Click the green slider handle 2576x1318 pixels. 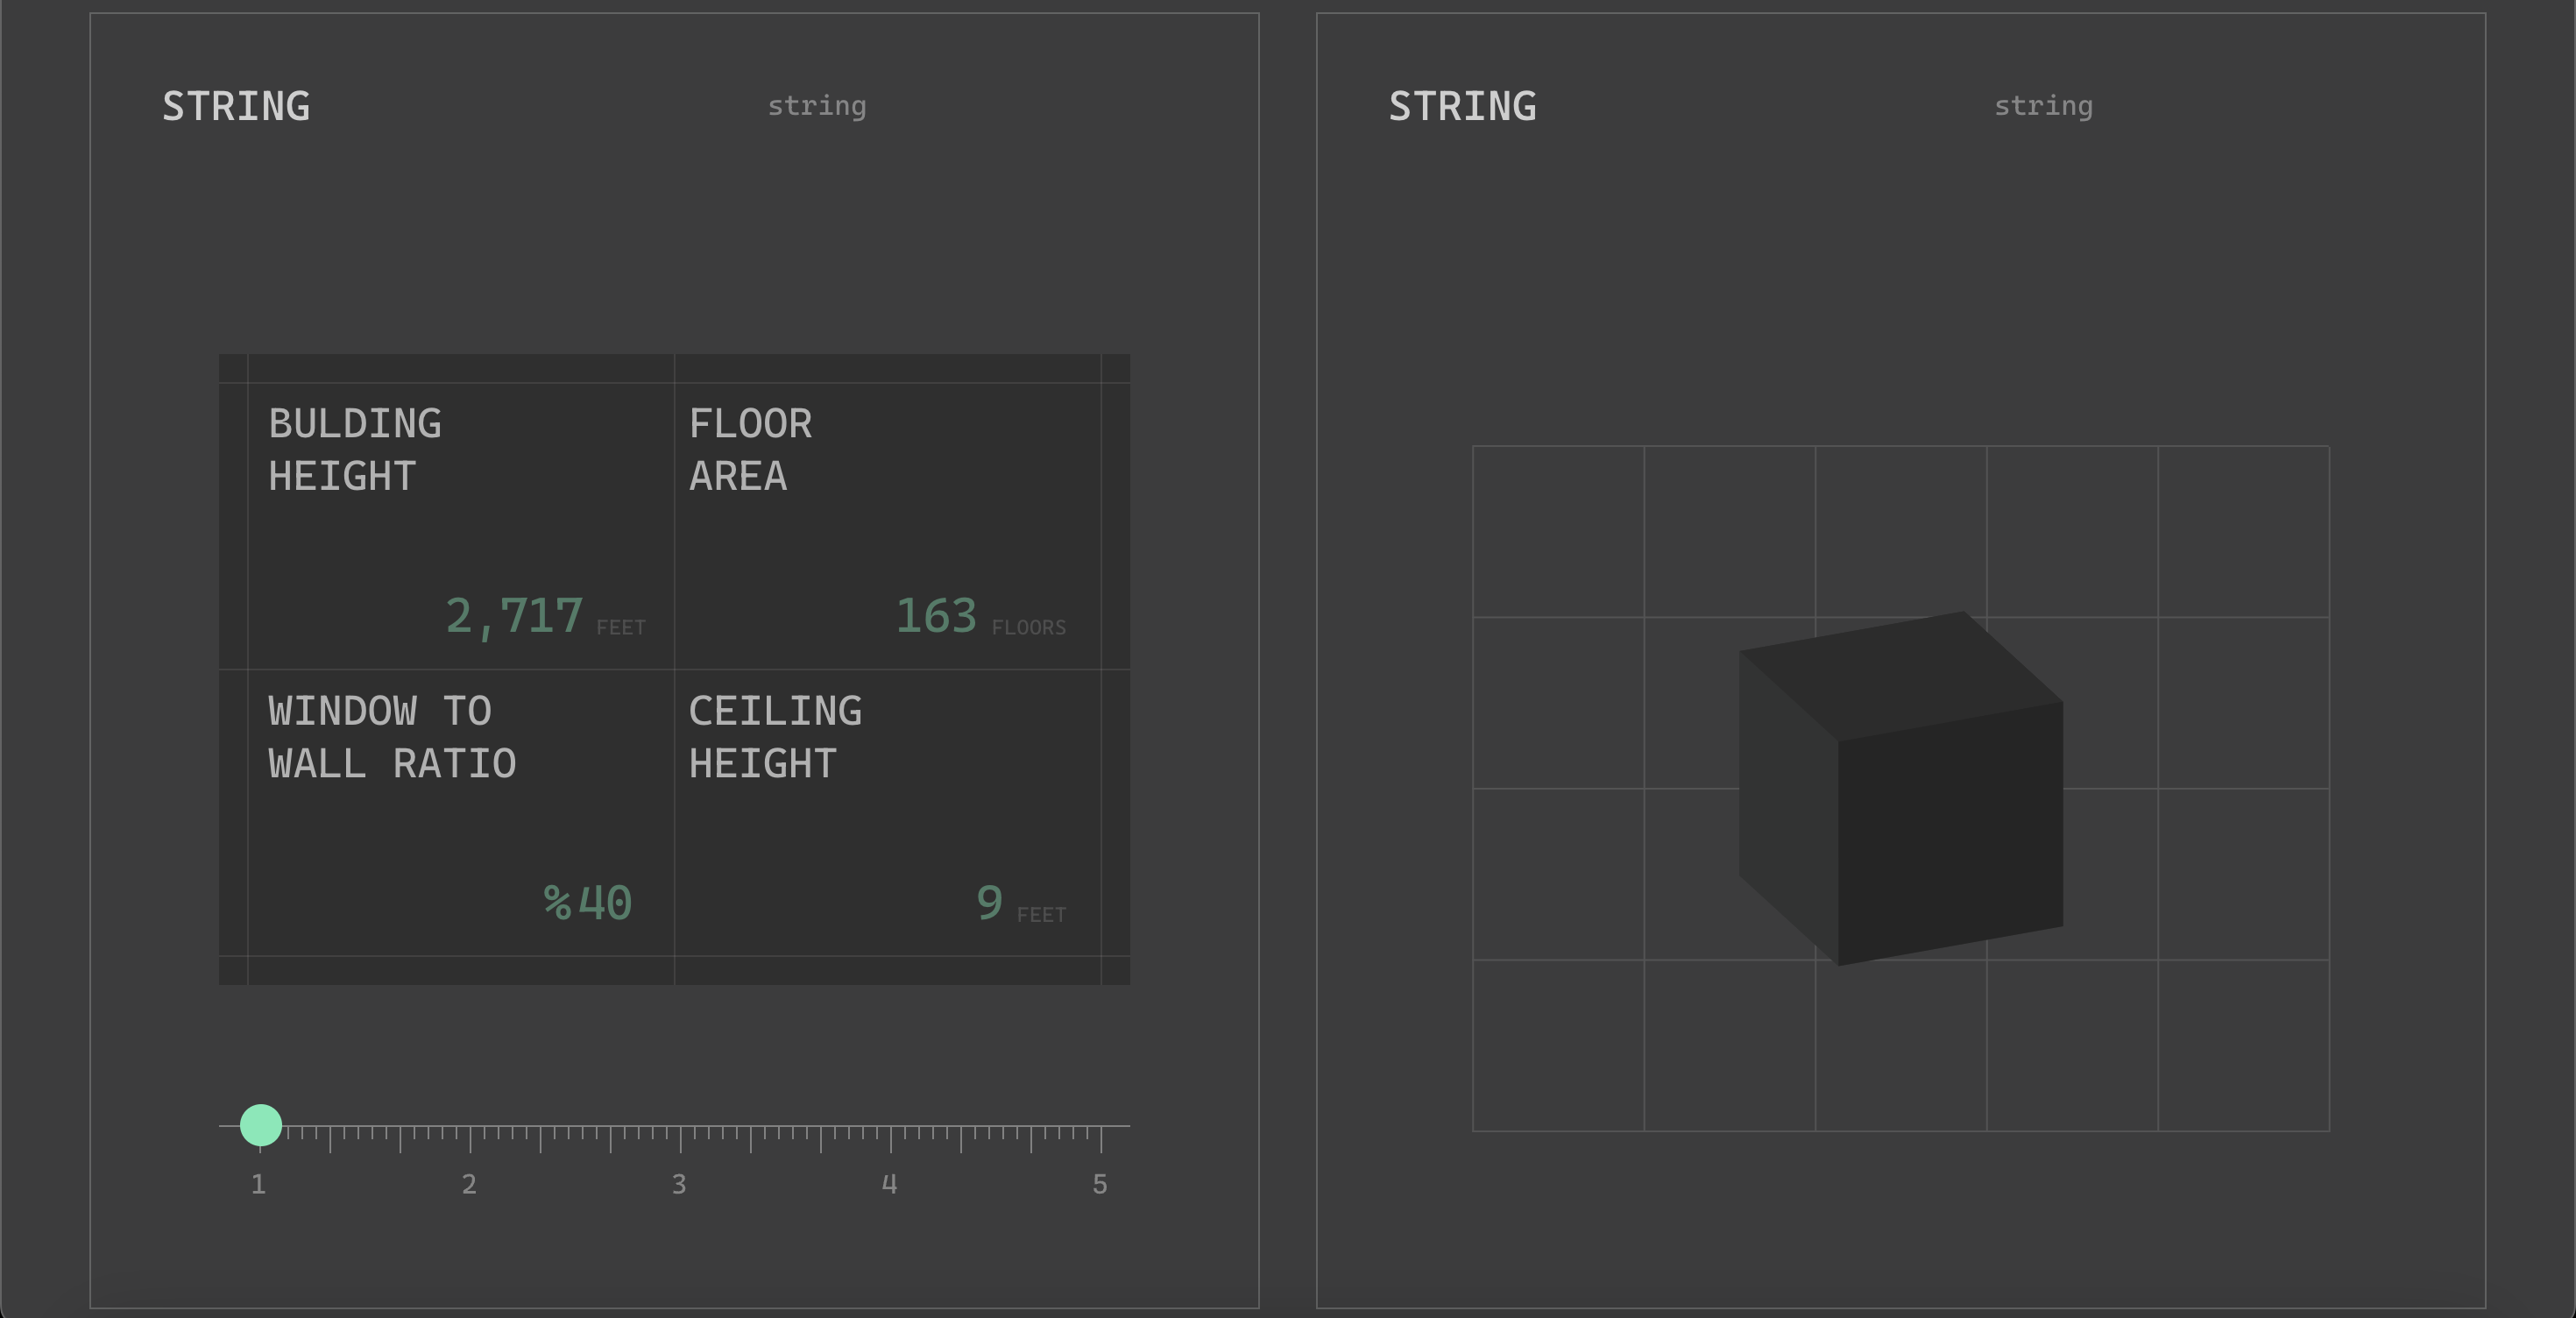[261, 1125]
